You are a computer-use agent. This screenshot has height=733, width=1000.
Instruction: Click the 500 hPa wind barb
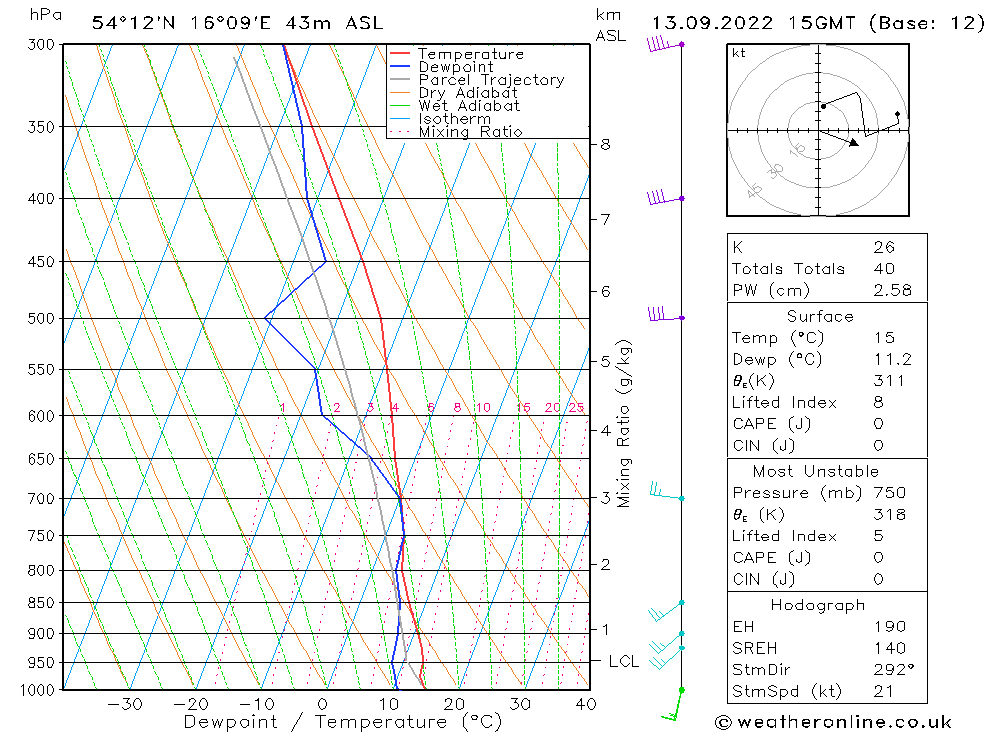pos(665,315)
